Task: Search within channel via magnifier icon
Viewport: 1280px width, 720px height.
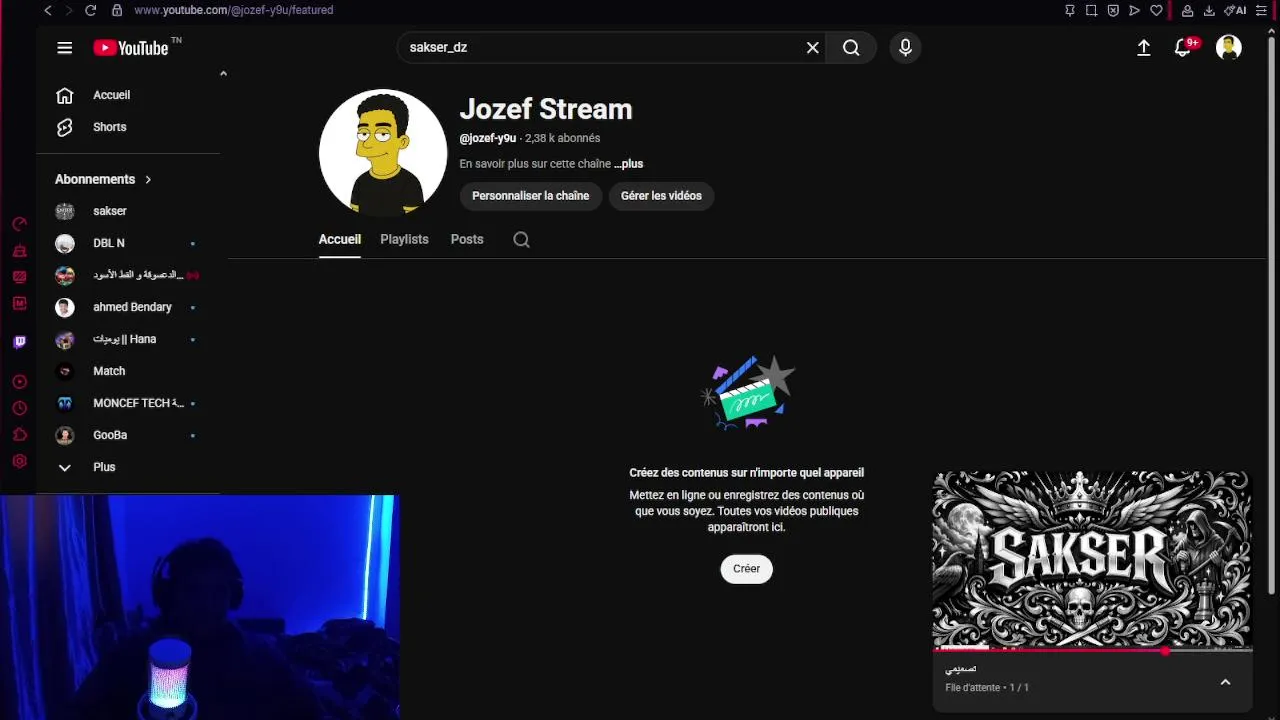Action: [x=521, y=240]
